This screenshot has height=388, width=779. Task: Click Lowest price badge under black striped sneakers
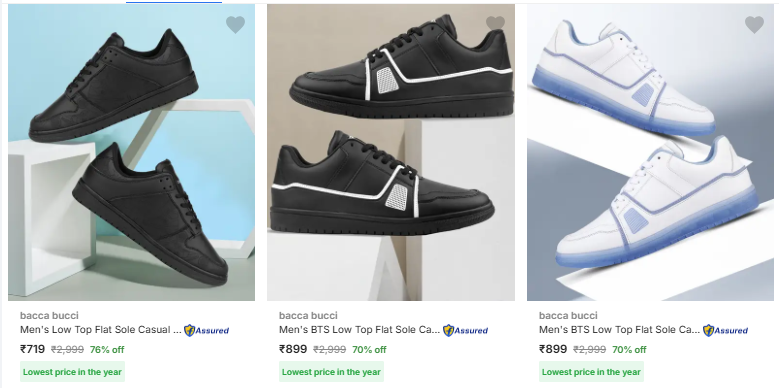click(x=331, y=372)
